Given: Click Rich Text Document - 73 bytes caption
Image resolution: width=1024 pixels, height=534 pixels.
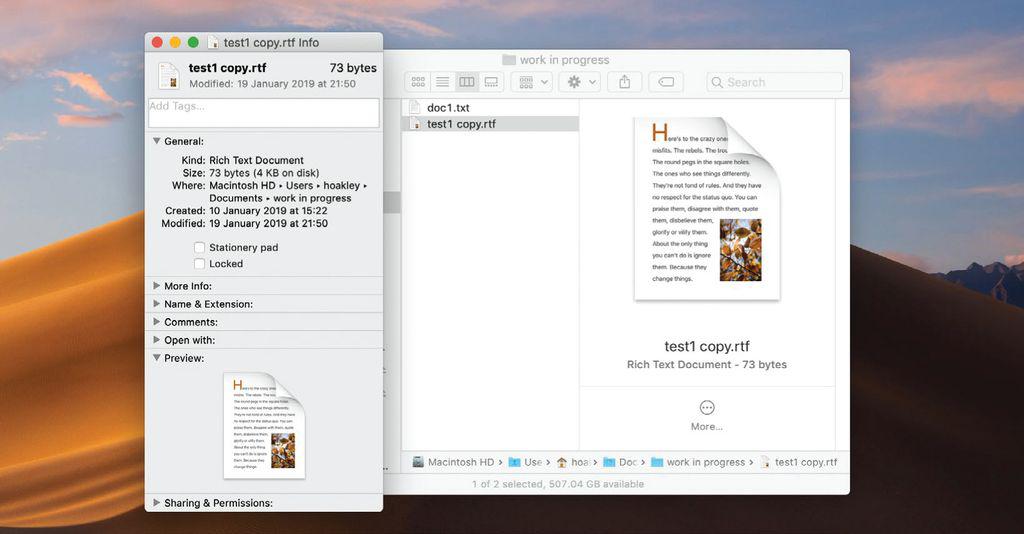Looking at the screenshot, I should click(x=707, y=365).
